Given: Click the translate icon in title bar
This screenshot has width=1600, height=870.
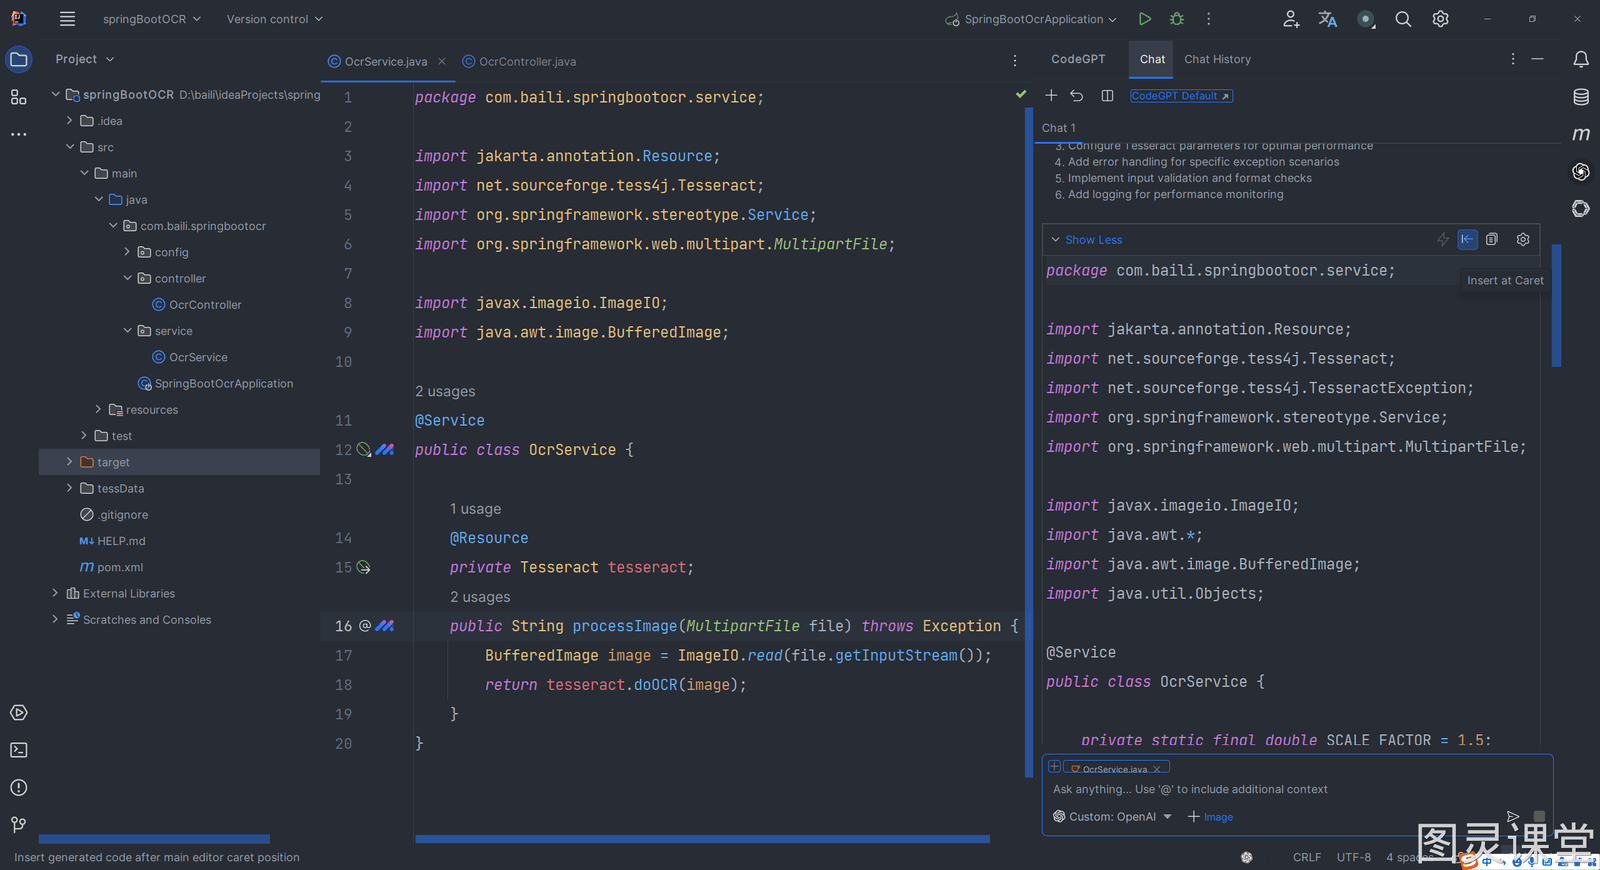Looking at the screenshot, I should (x=1328, y=19).
